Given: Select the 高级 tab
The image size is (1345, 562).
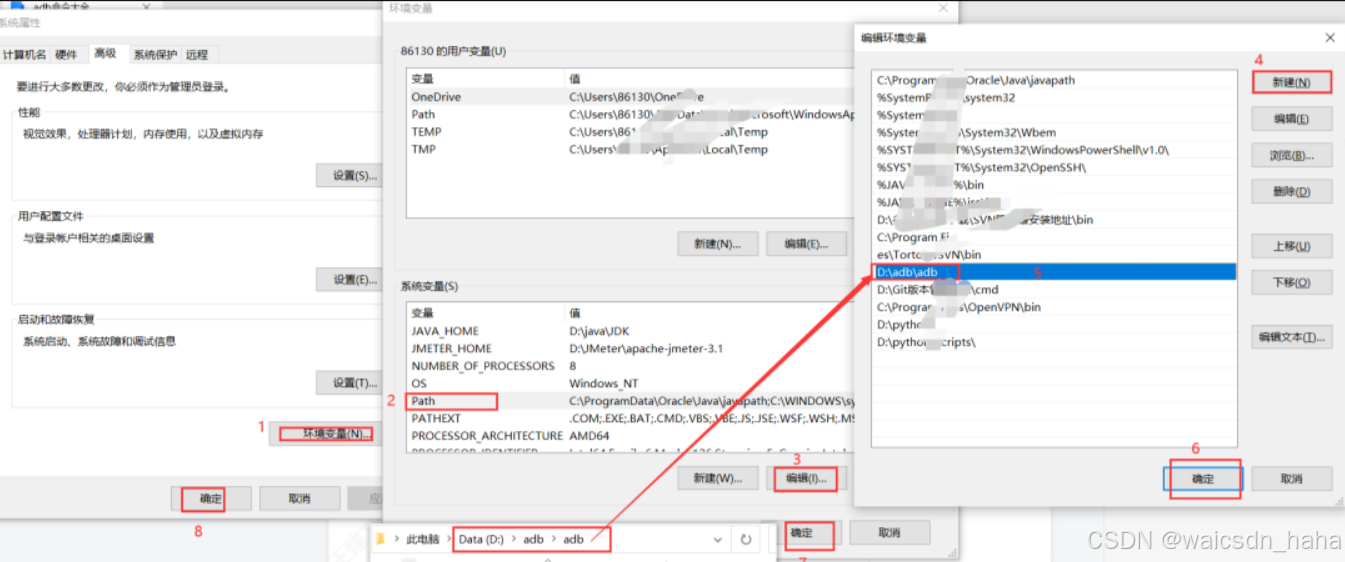Looking at the screenshot, I should 105,53.
